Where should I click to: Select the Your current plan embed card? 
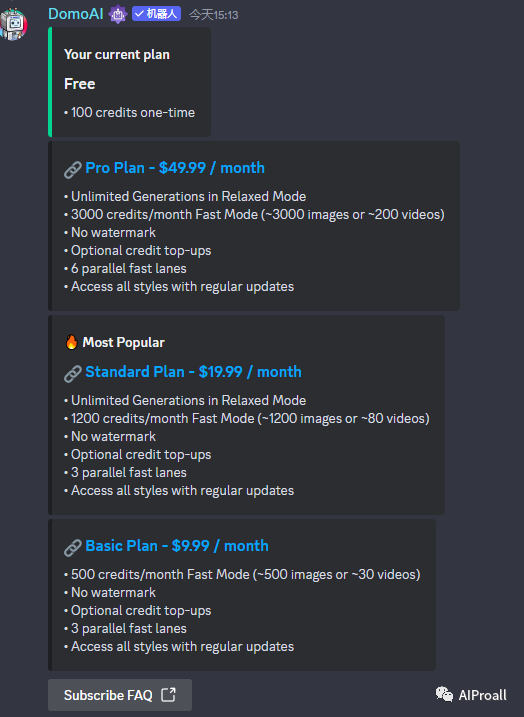pyautogui.click(x=129, y=82)
